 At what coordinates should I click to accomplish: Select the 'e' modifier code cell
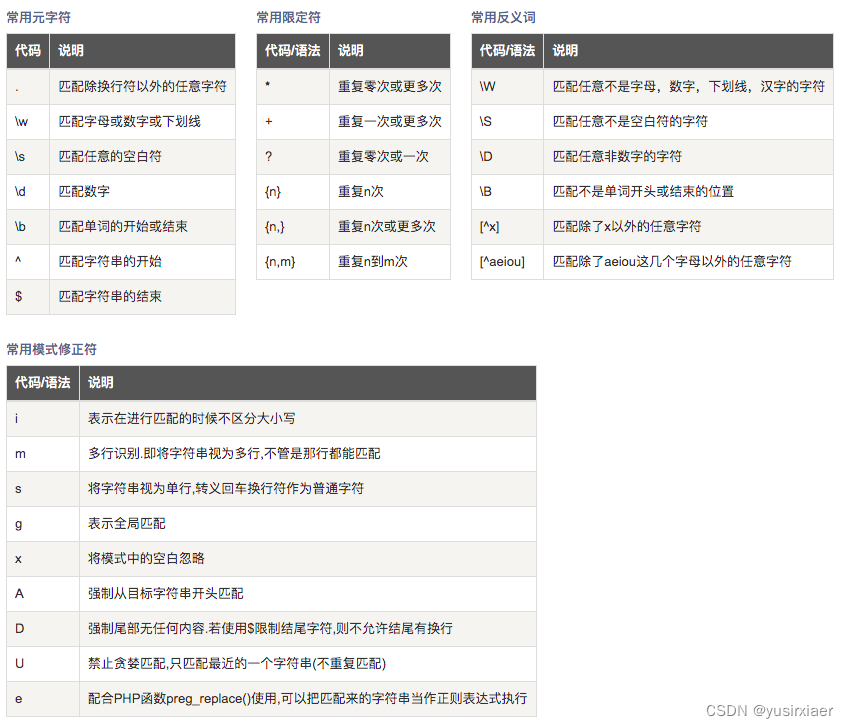click(43, 699)
